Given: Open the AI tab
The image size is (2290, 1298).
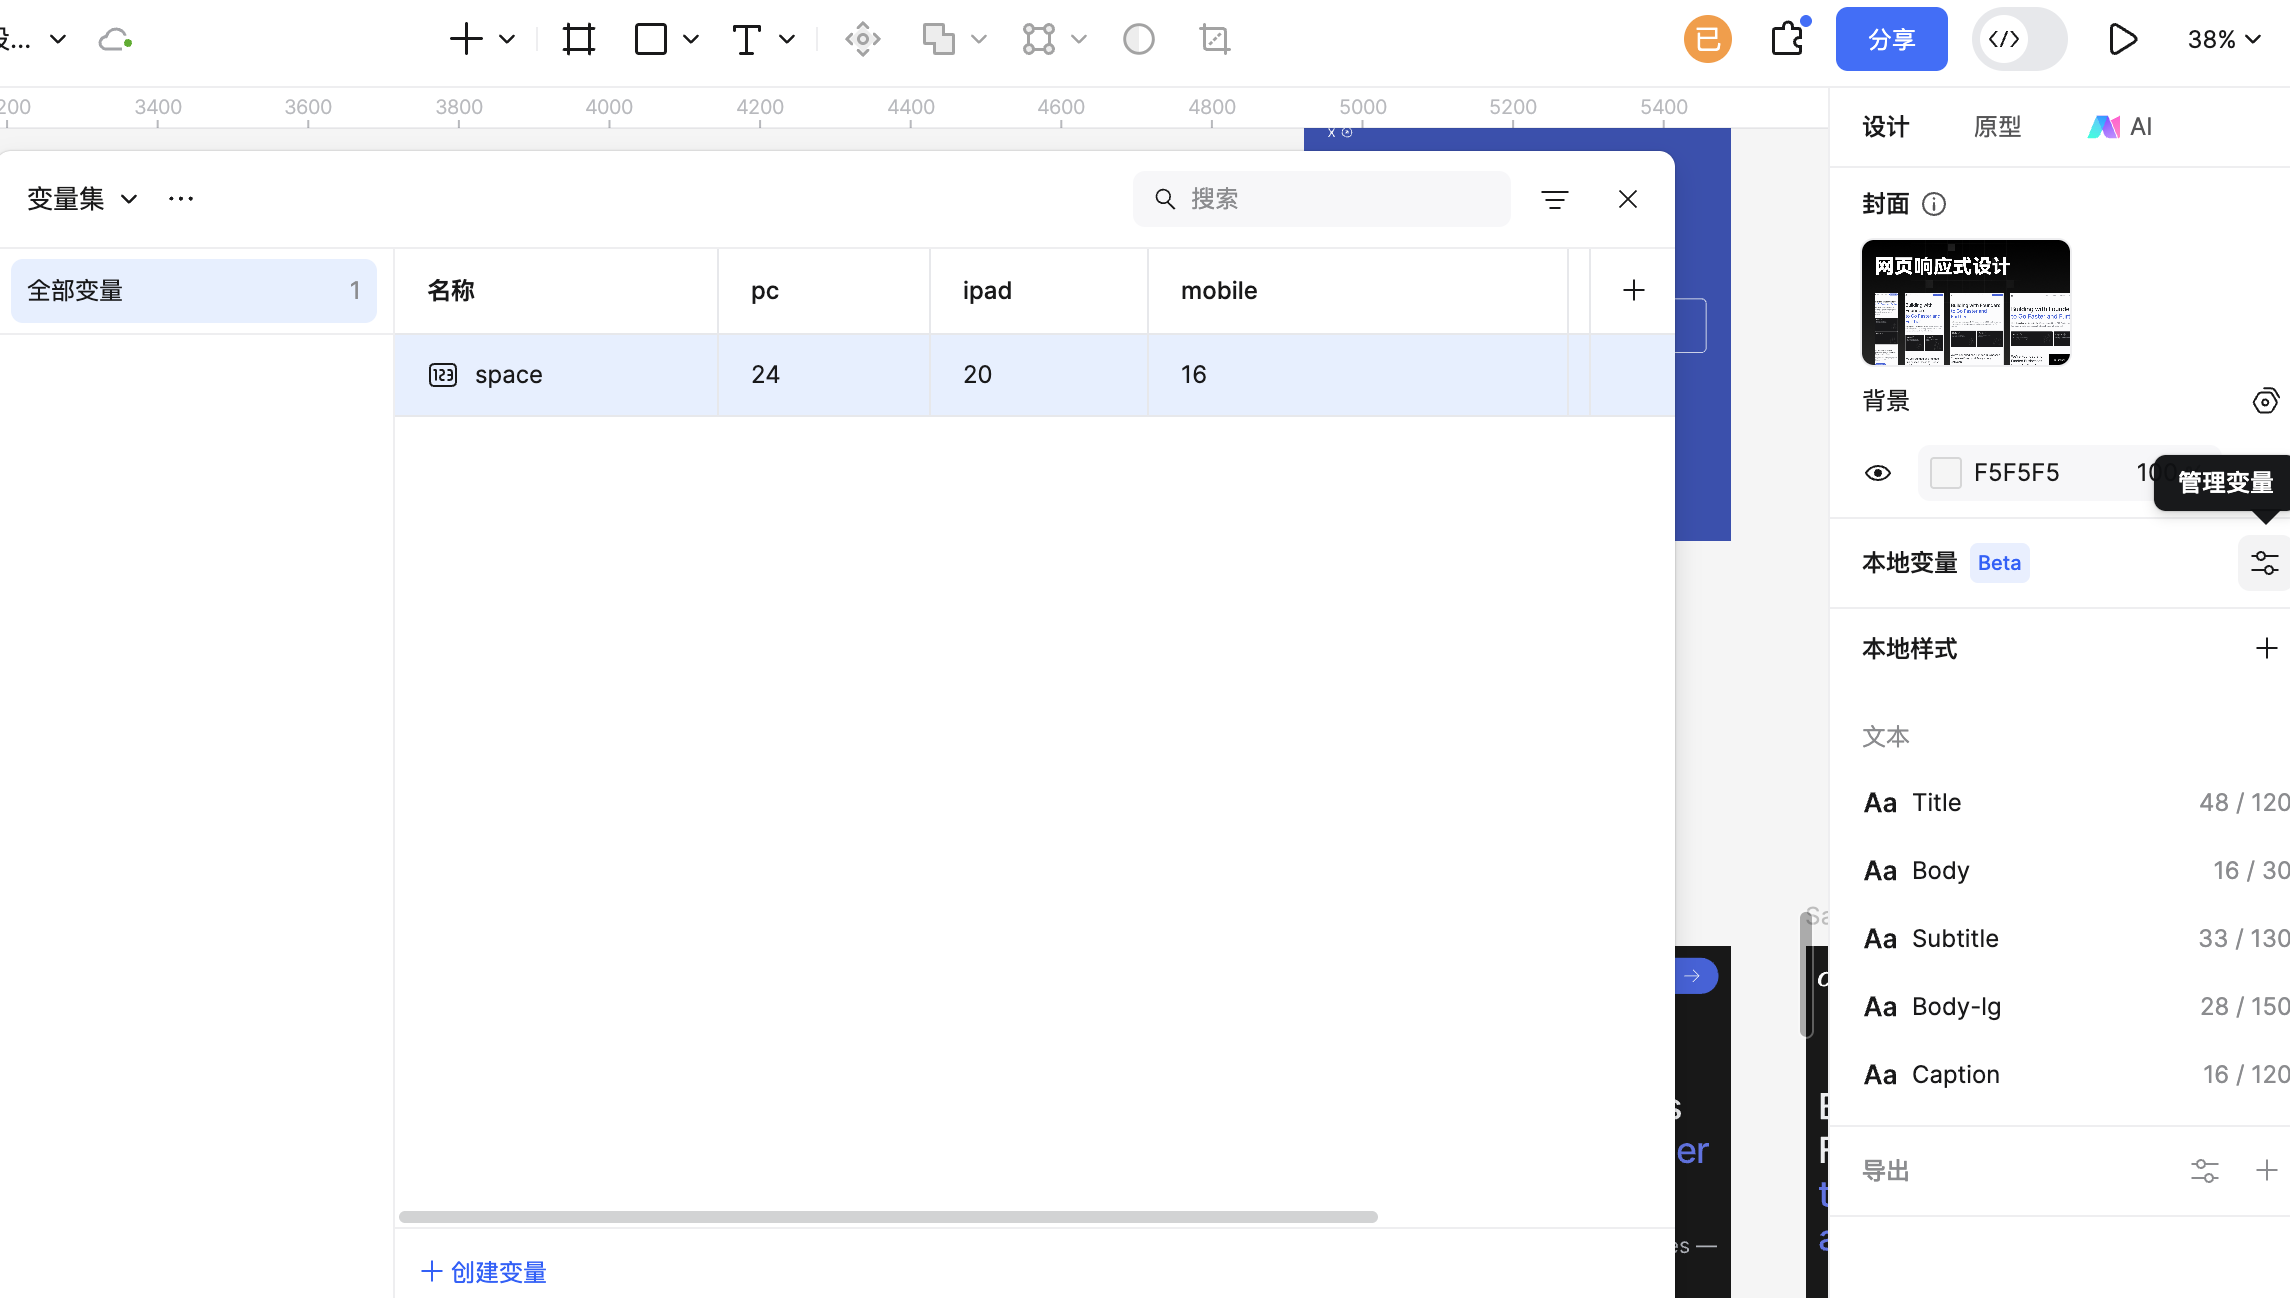Looking at the screenshot, I should [2120, 127].
